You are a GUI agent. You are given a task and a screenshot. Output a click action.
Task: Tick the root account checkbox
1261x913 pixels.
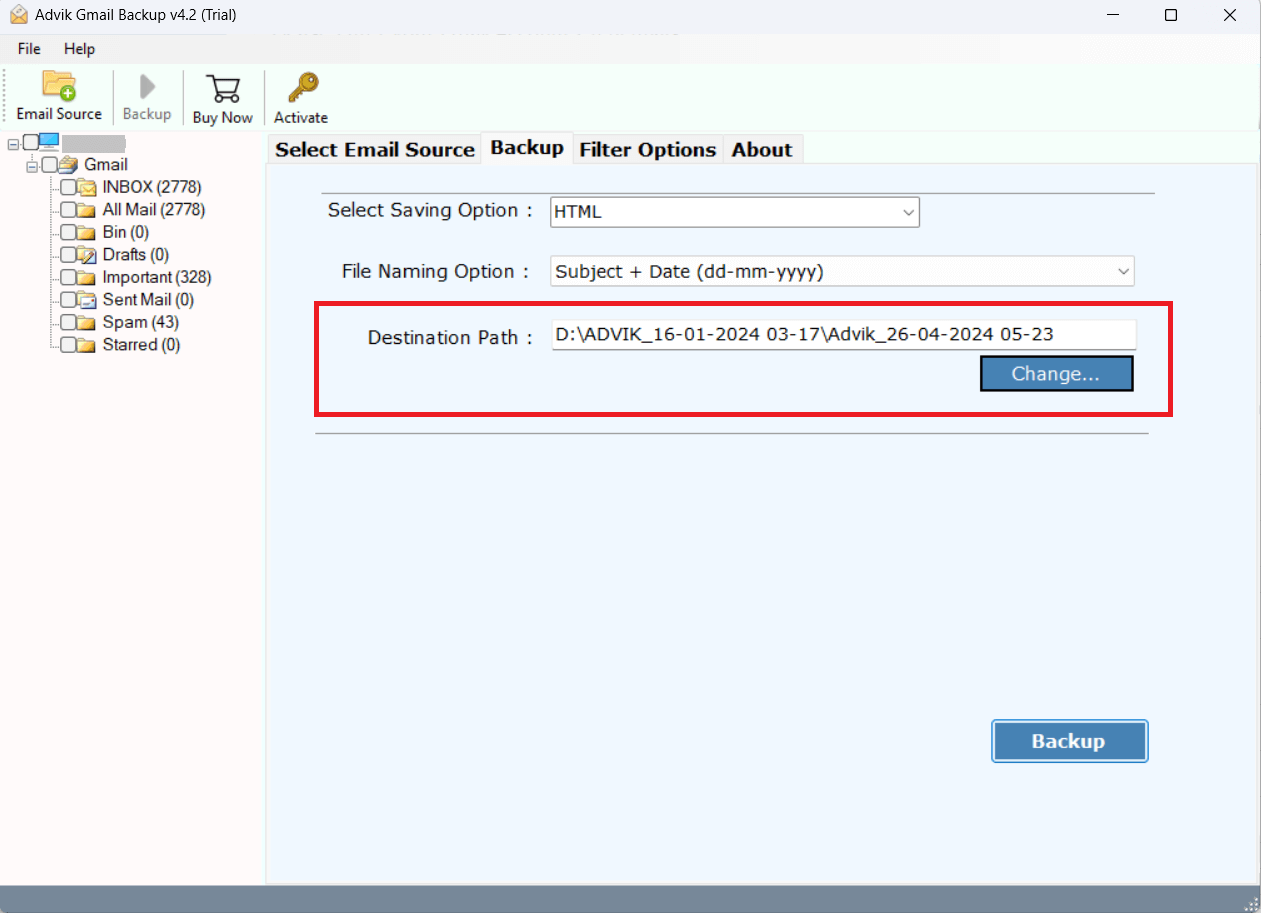point(30,142)
